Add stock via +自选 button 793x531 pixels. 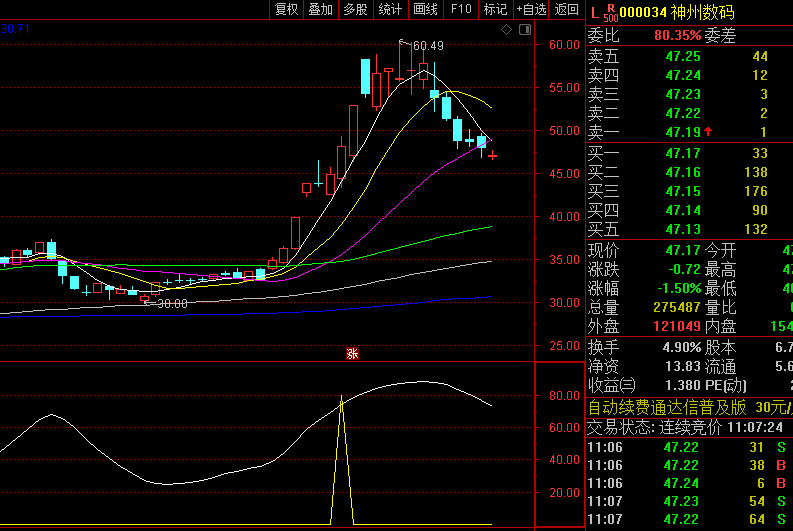(x=529, y=10)
